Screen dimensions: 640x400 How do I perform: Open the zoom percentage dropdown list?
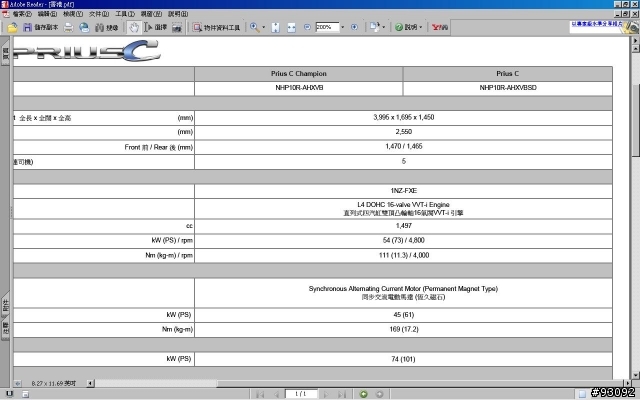pos(342,27)
